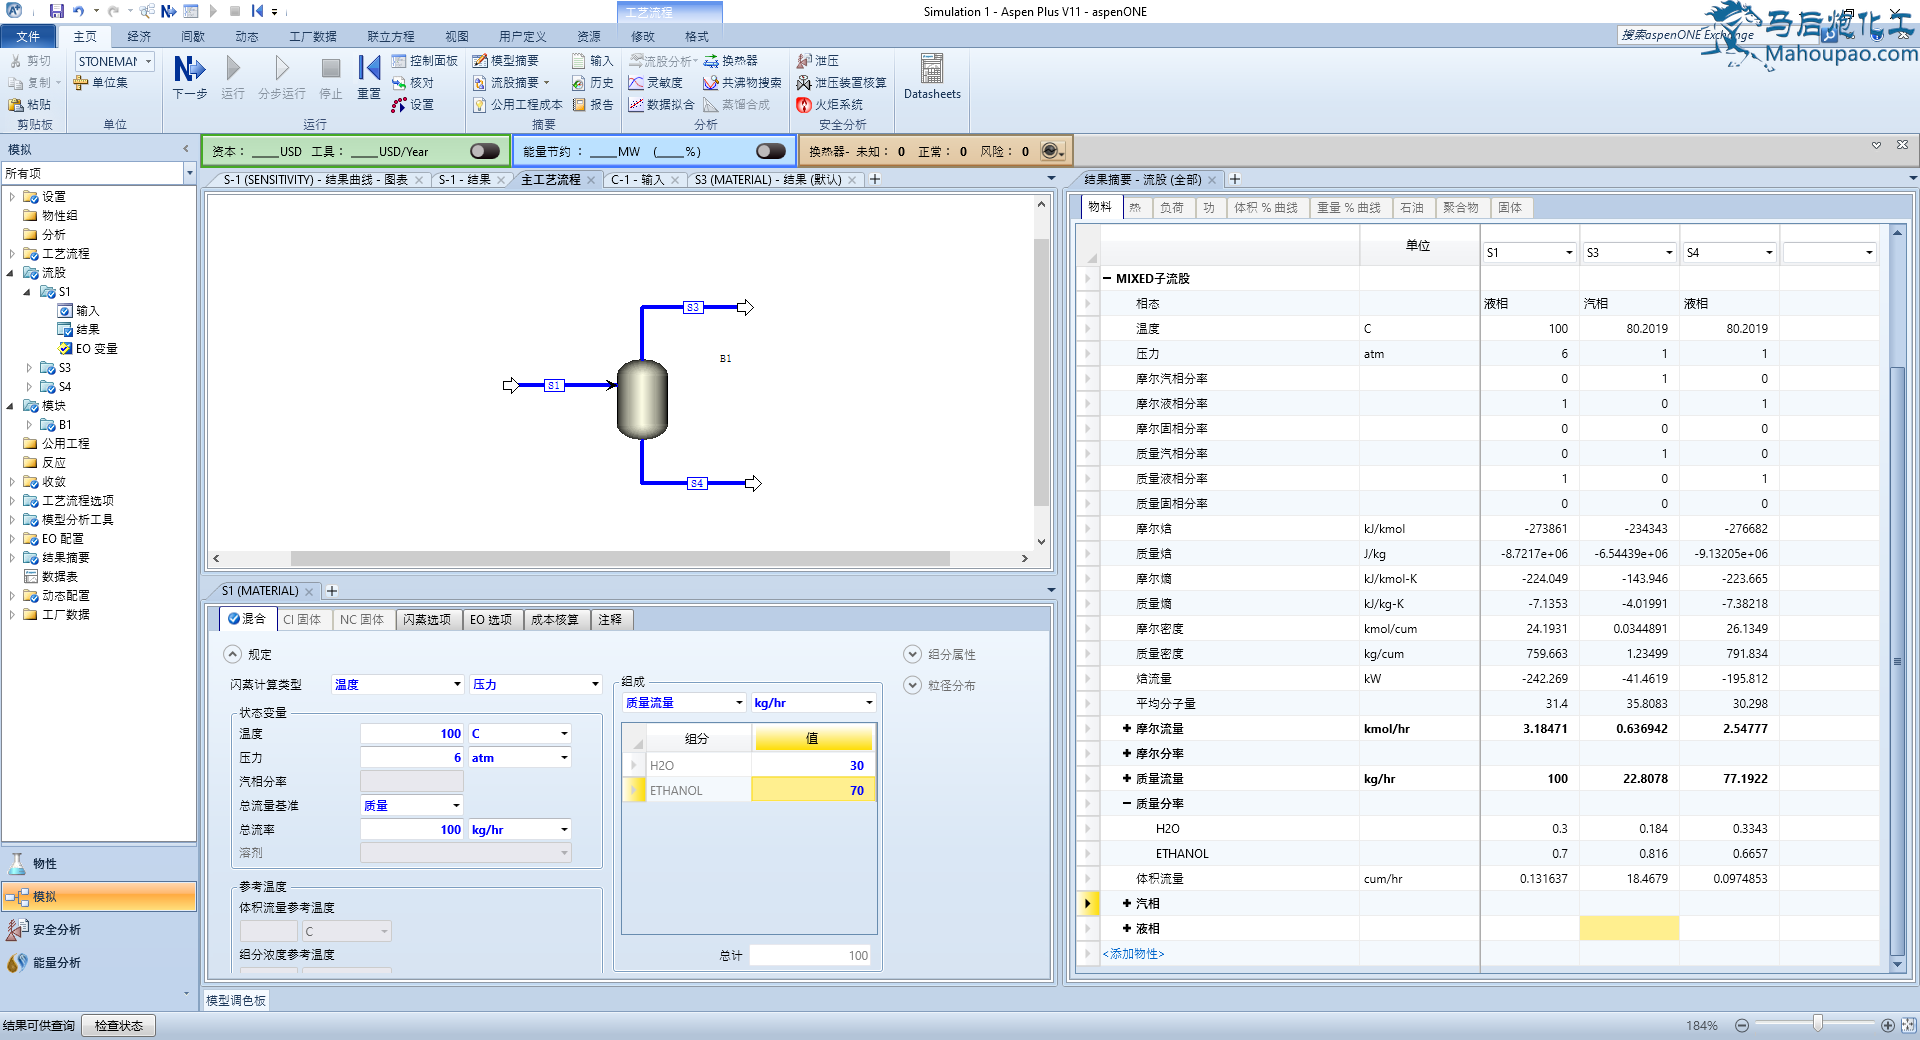Image resolution: width=1920 pixels, height=1040 pixels.
Task: Click the zoom out minus button
Action: click(1742, 1025)
